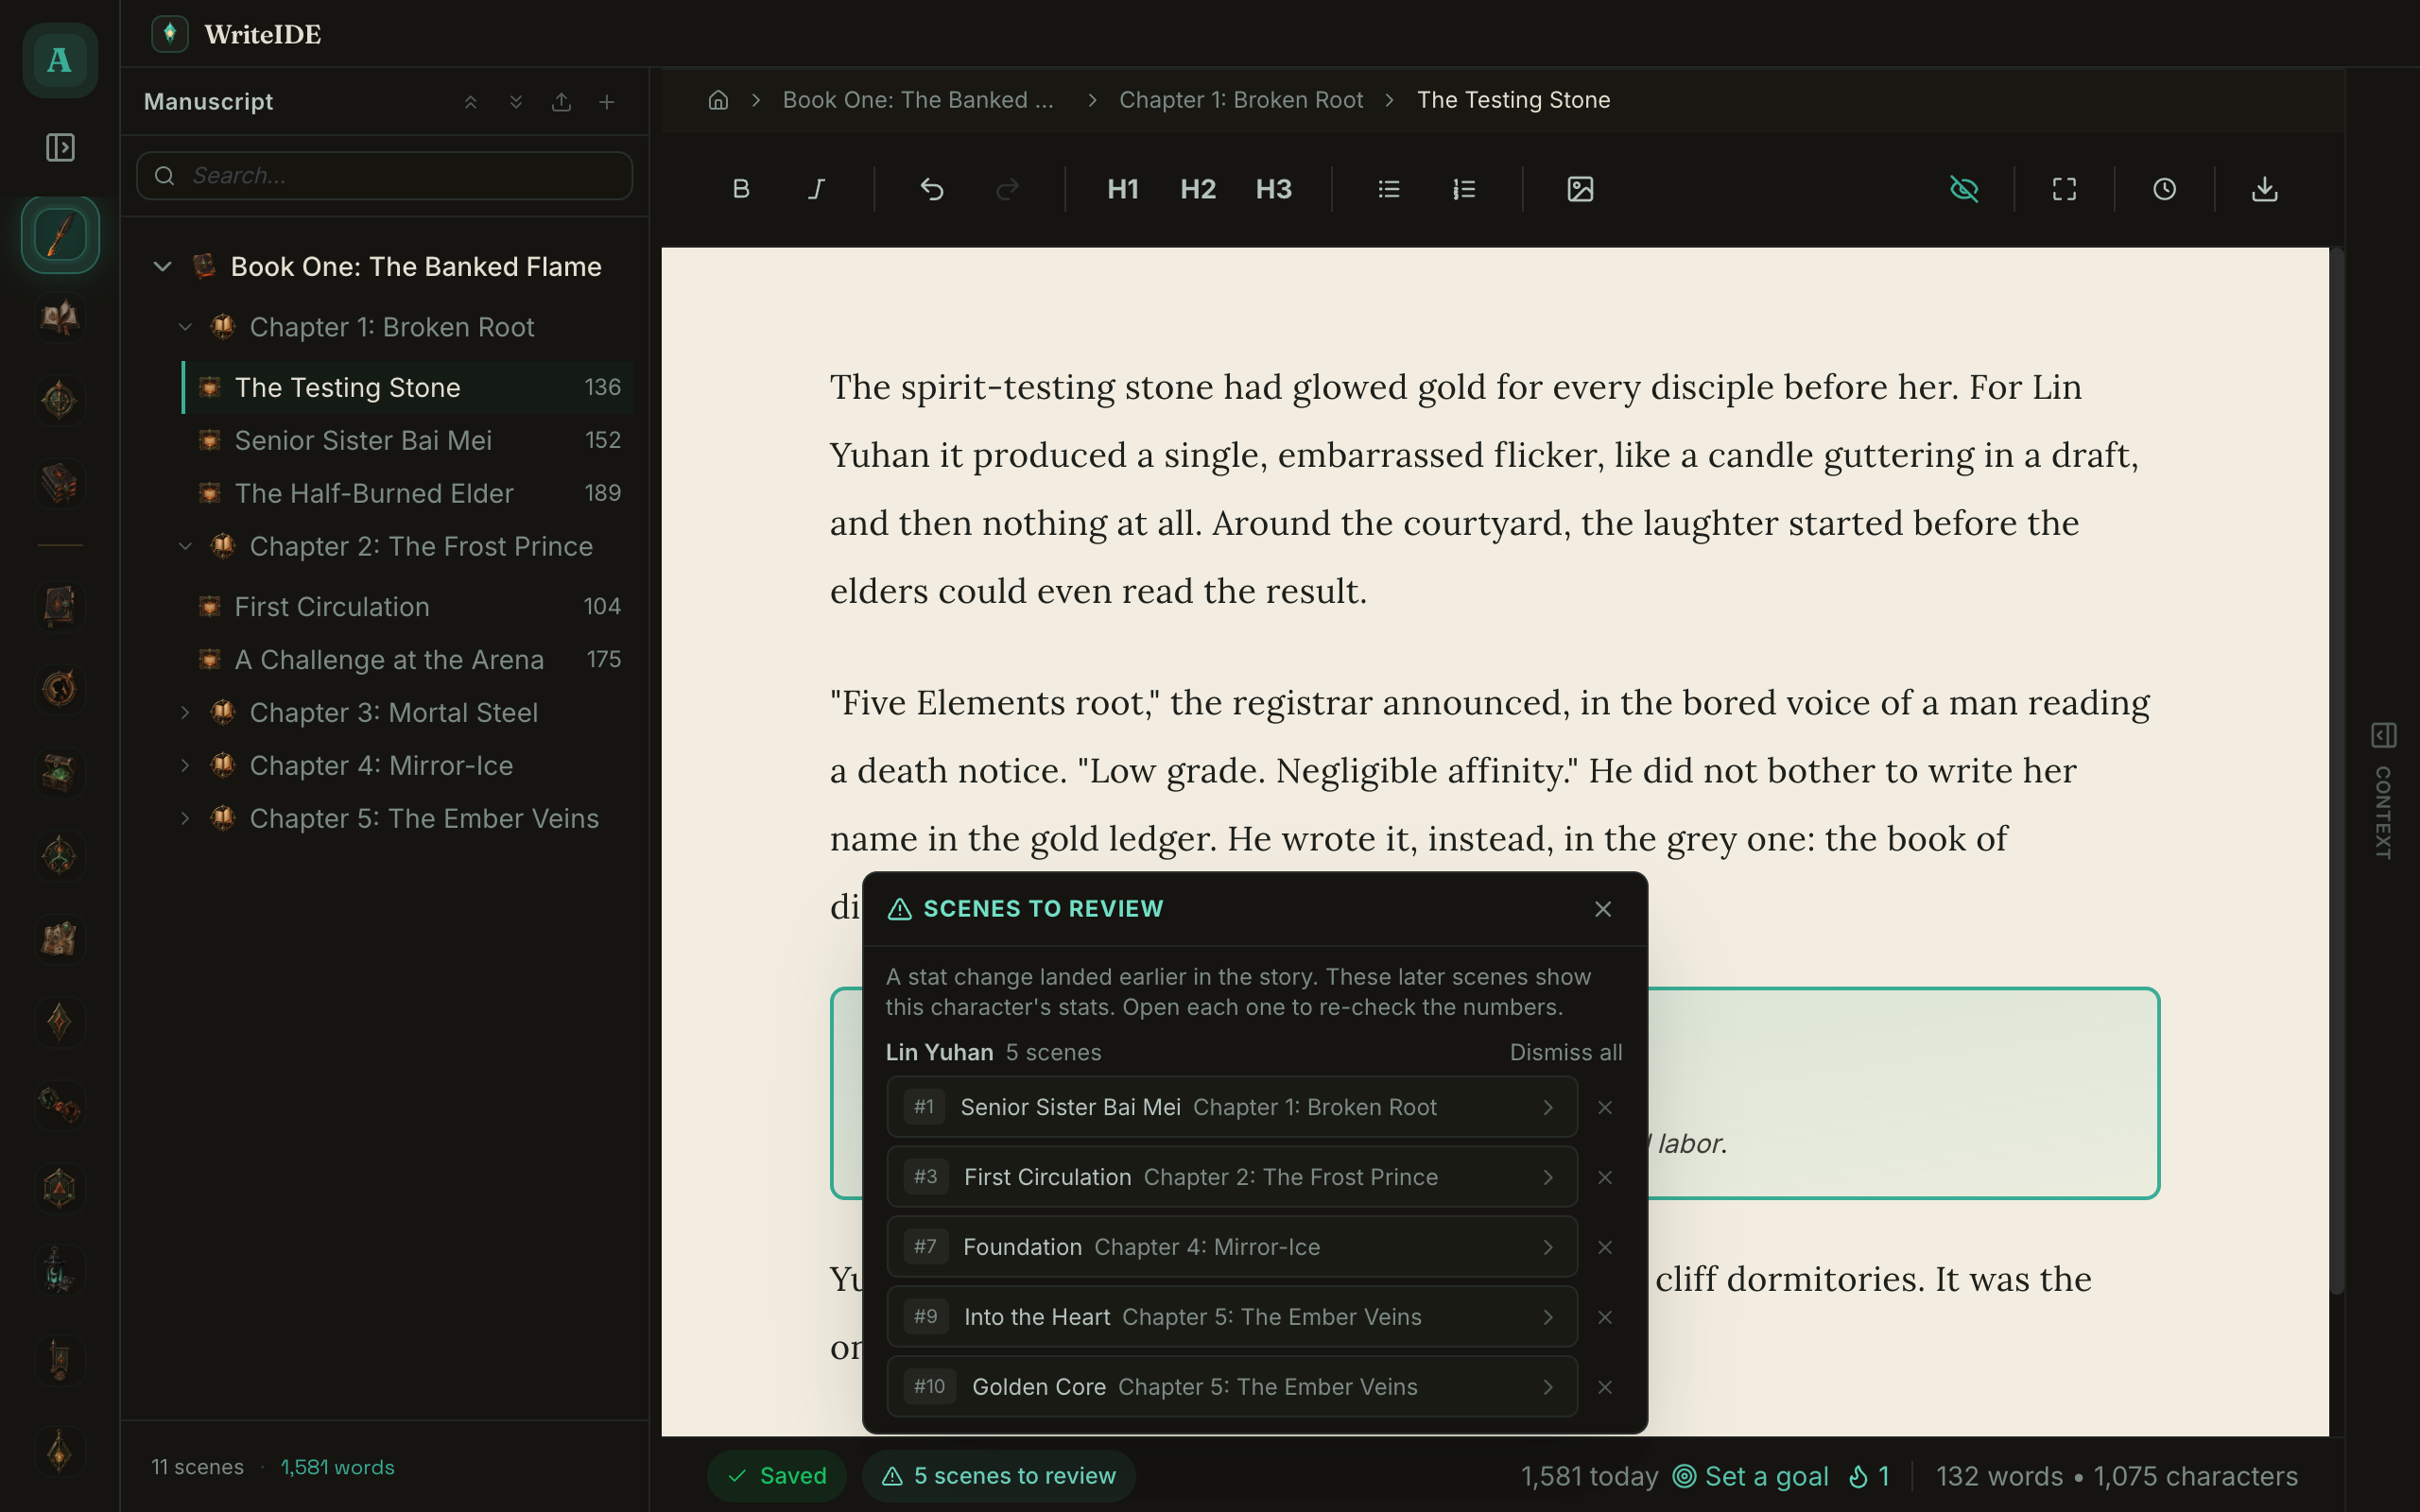Collapse Chapter 2: The Frost Prince
This screenshot has width=2420, height=1512.
click(185, 546)
